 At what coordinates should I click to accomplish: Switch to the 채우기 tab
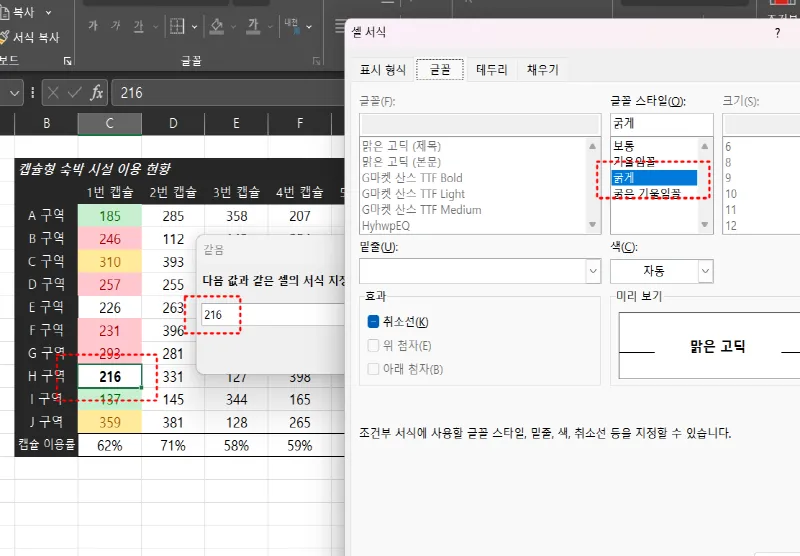[542, 70]
